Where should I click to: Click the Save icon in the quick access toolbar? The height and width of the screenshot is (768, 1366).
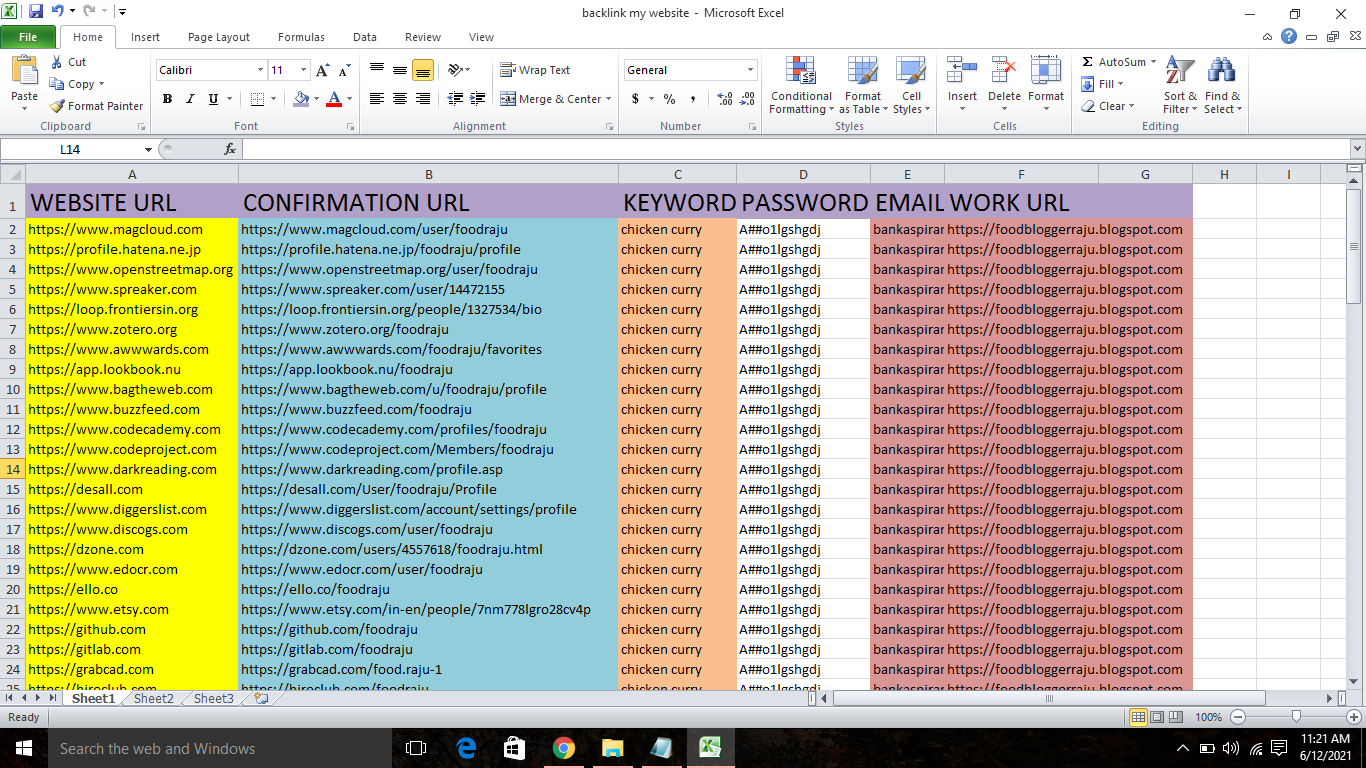tap(36, 12)
